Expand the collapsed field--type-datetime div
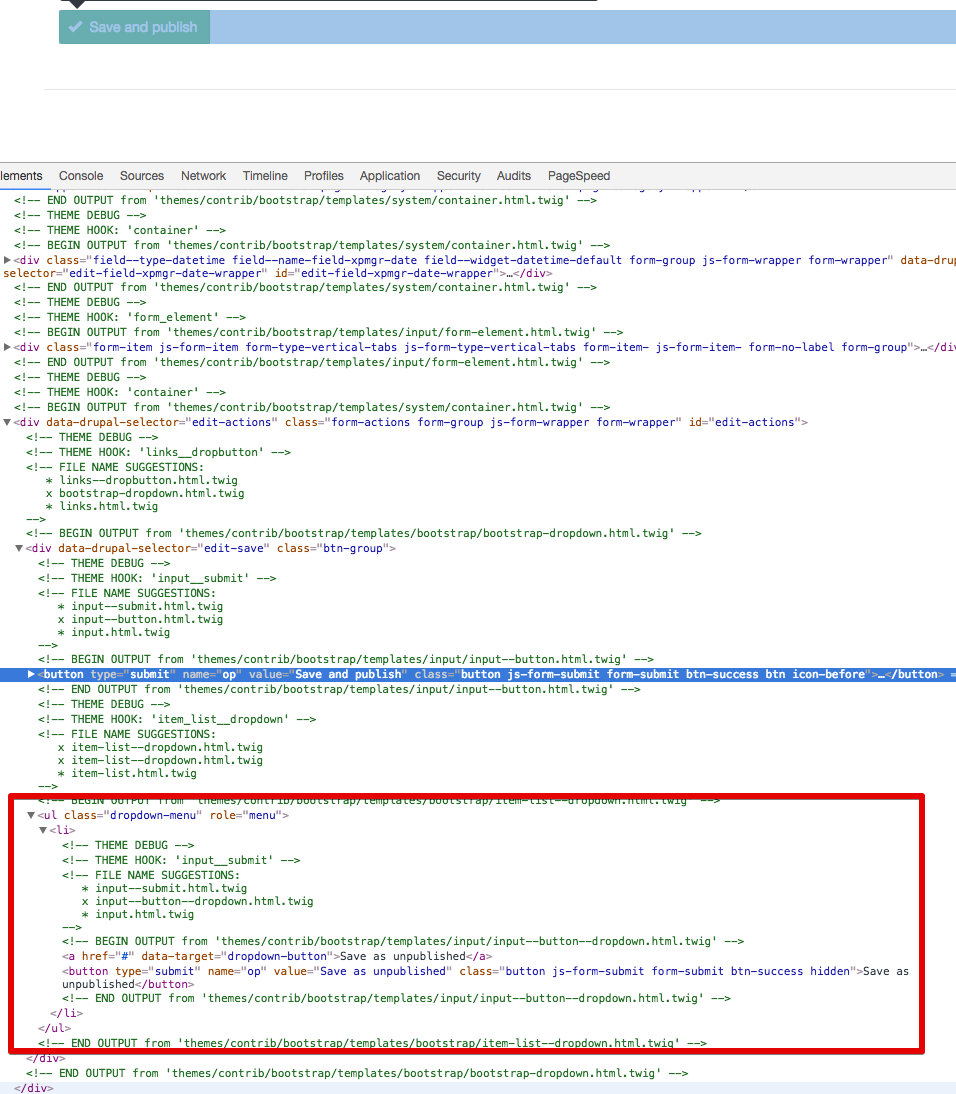956x1094 pixels. pos(7,260)
